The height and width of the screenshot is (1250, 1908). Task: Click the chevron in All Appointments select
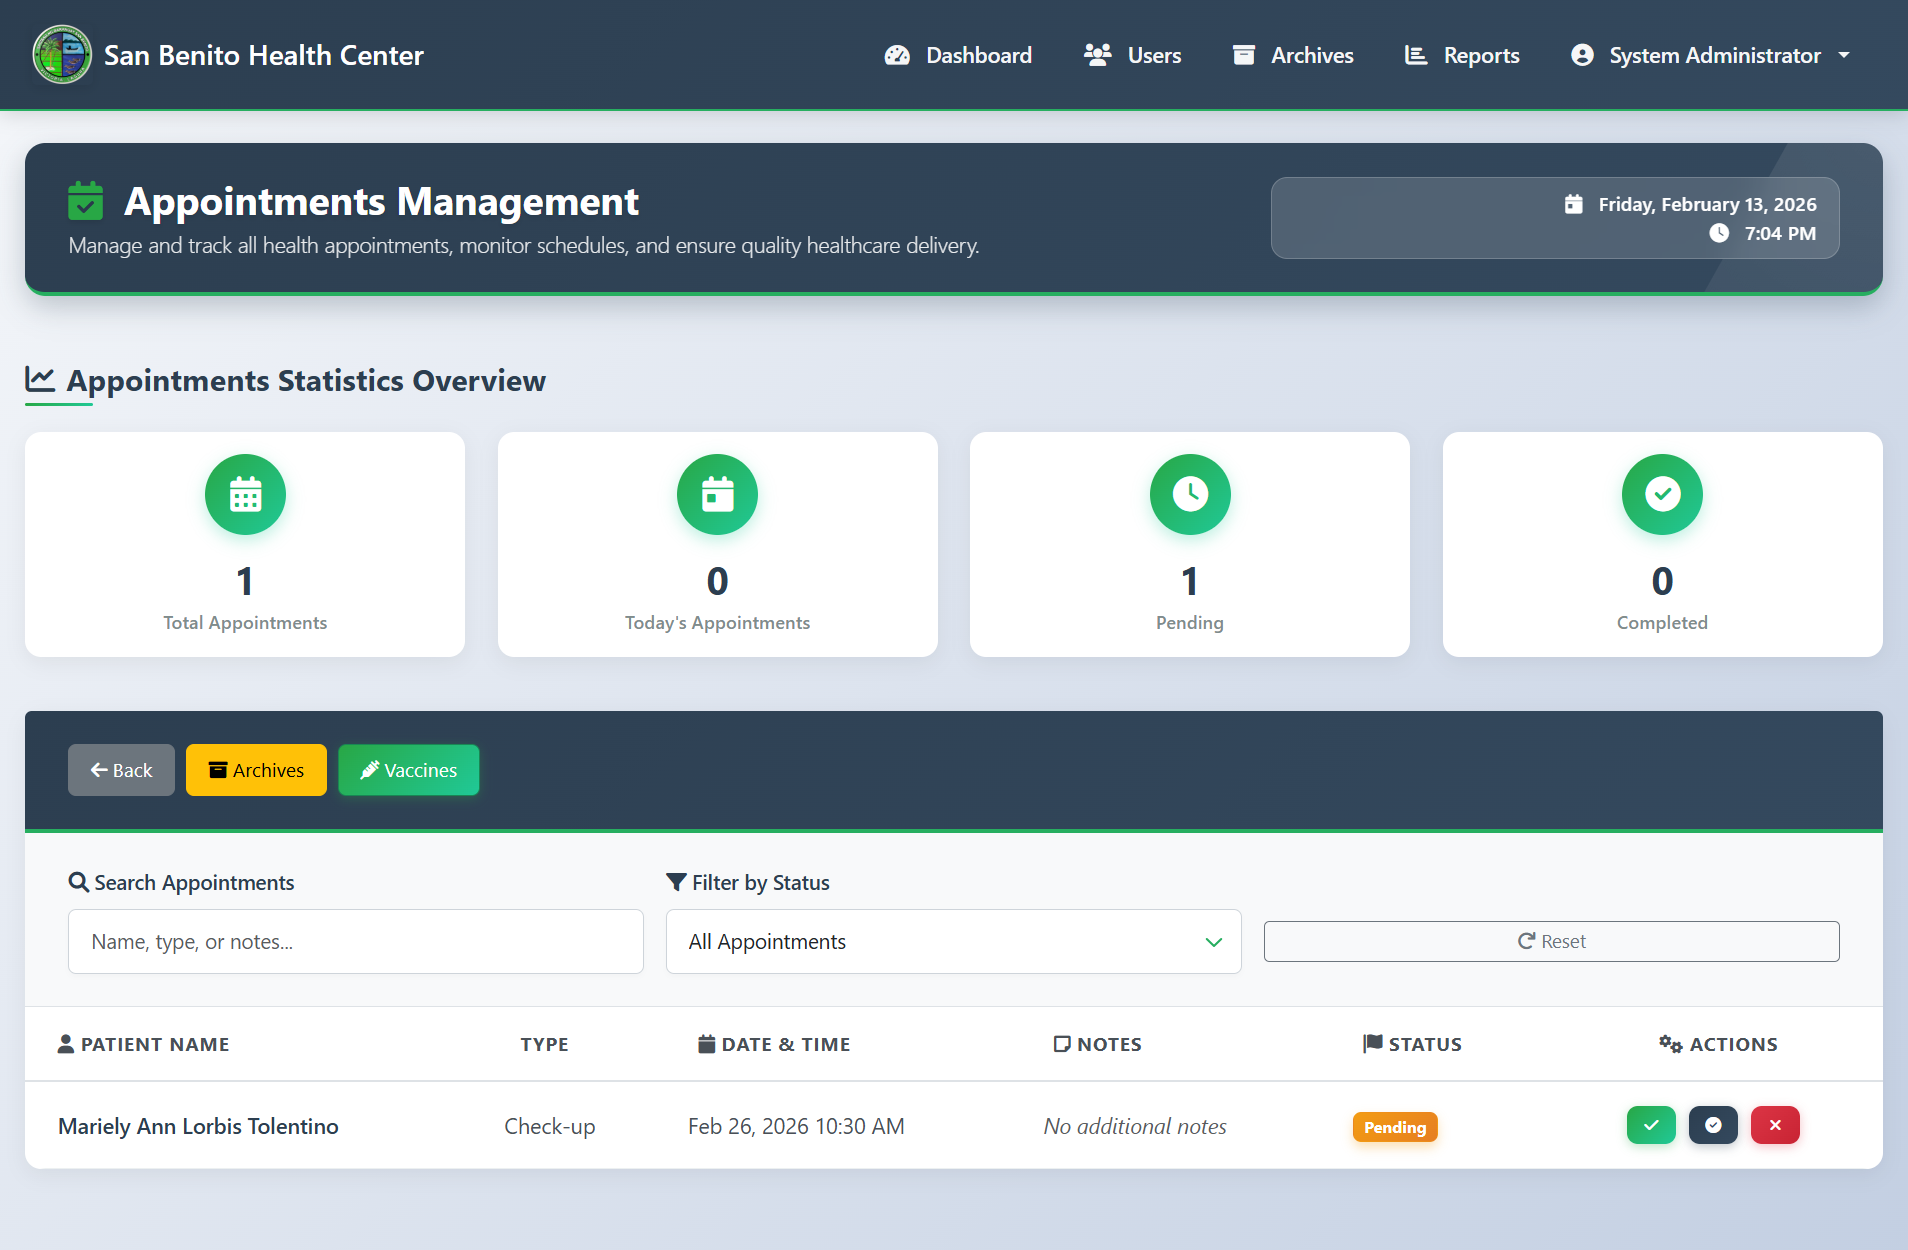1213,942
